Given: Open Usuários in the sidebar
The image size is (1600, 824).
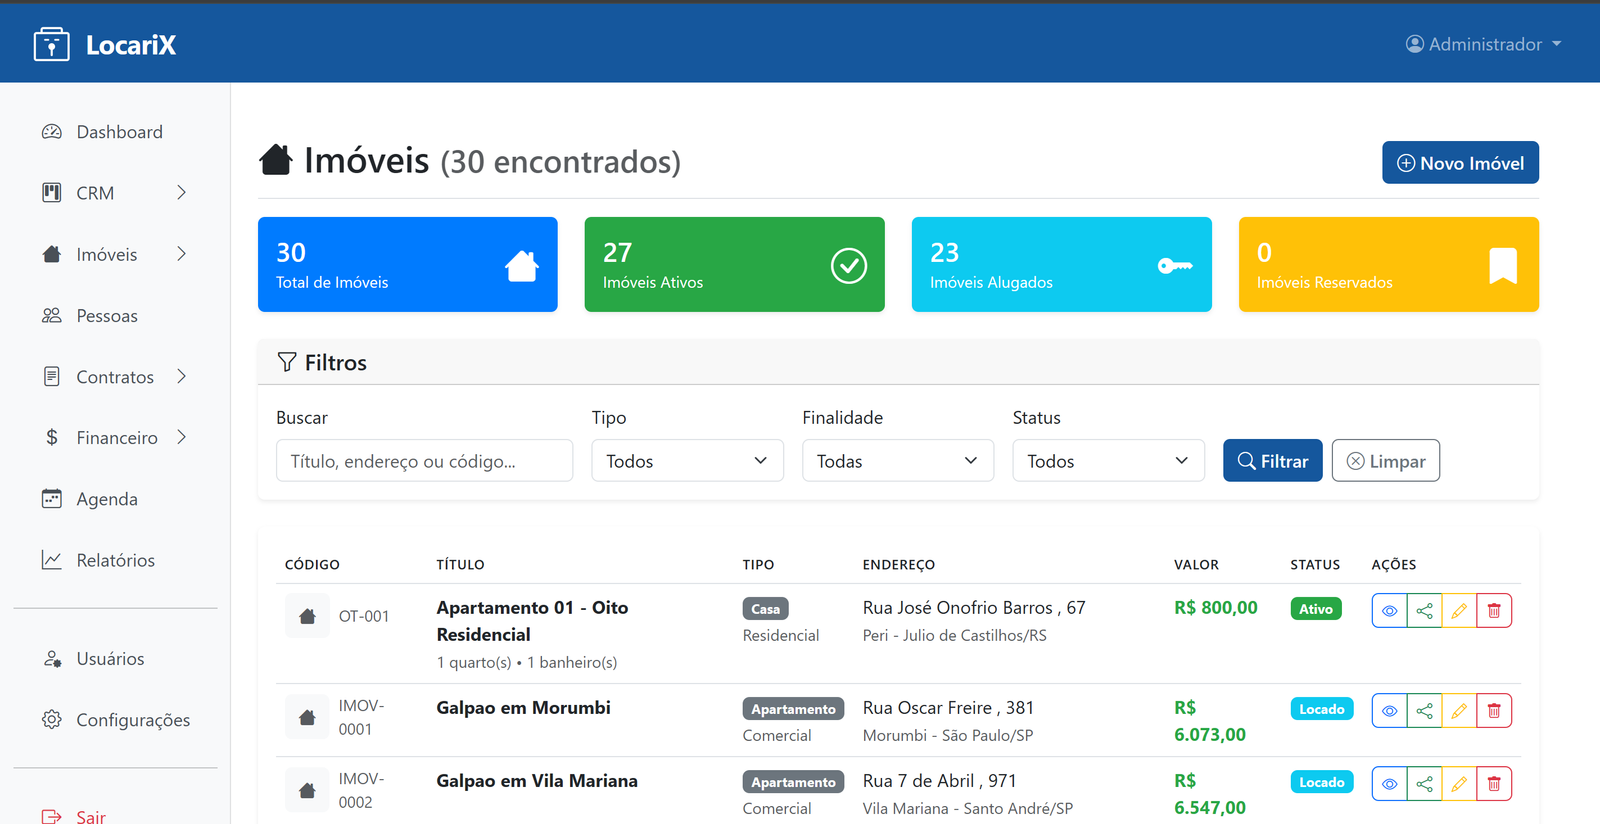Looking at the screenshot, I should tap(110, 659).
